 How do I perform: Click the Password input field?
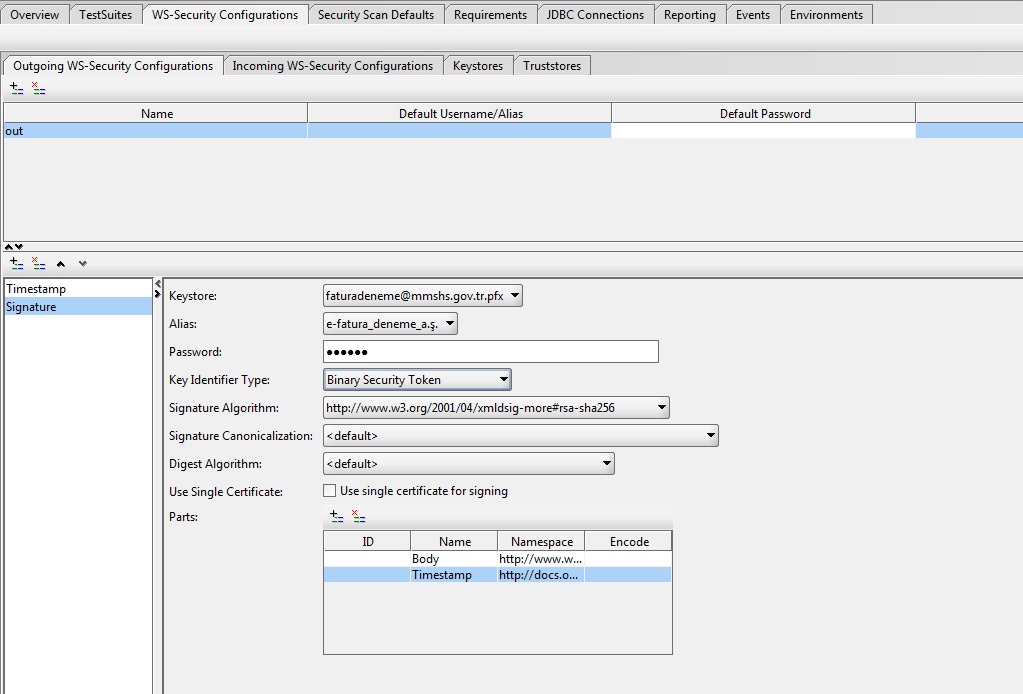click(490, 352)
